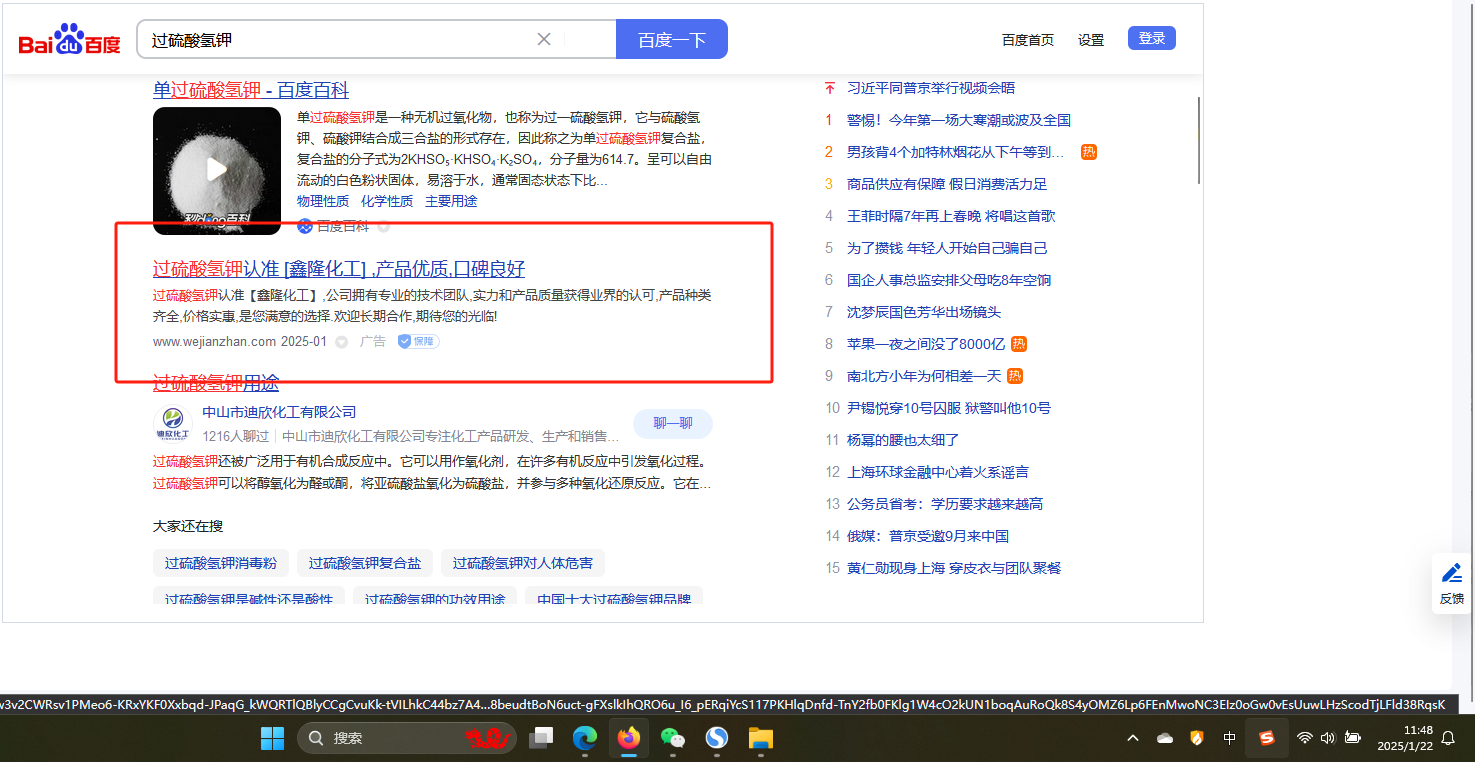This screenshot has width=1475, height=762.
Task: Expand dropdown arrow beside 百度百科 source
Action: pos(383,227)
